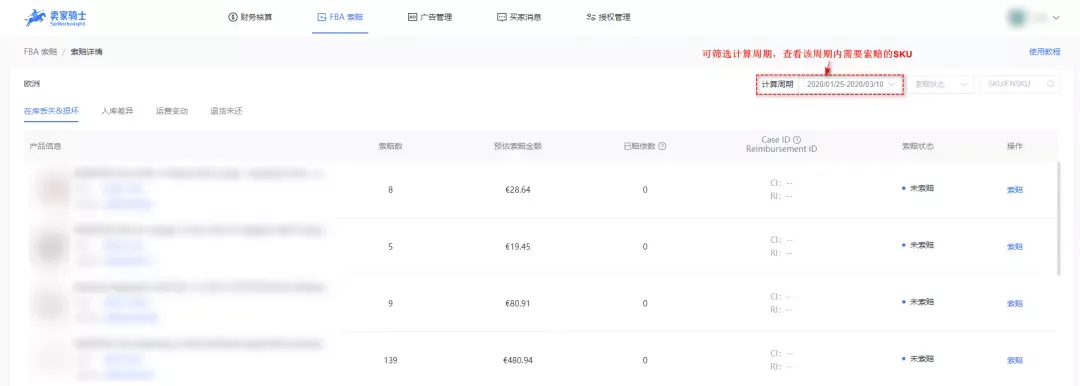This screenshot has width=1080, height=386.
Task: Expand the 索赔状态 filter dropdown
Action: pyautogui.click(x=940, y=84)
